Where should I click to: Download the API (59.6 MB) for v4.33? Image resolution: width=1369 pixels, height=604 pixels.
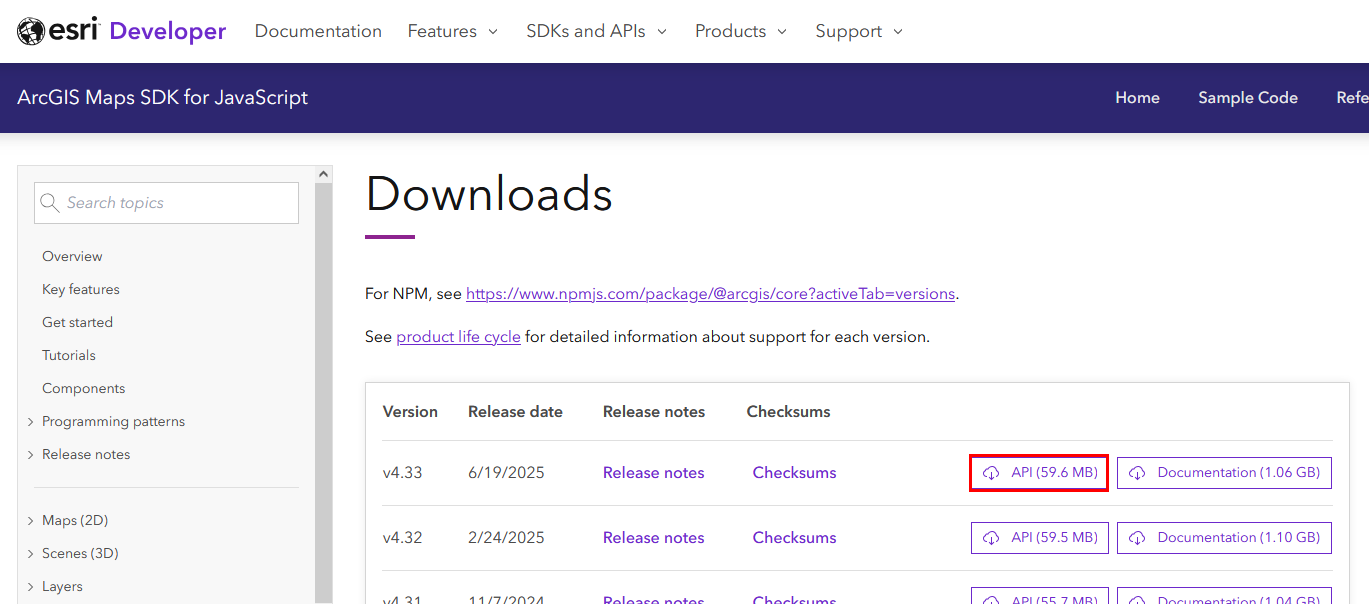tap(1040, 473)
